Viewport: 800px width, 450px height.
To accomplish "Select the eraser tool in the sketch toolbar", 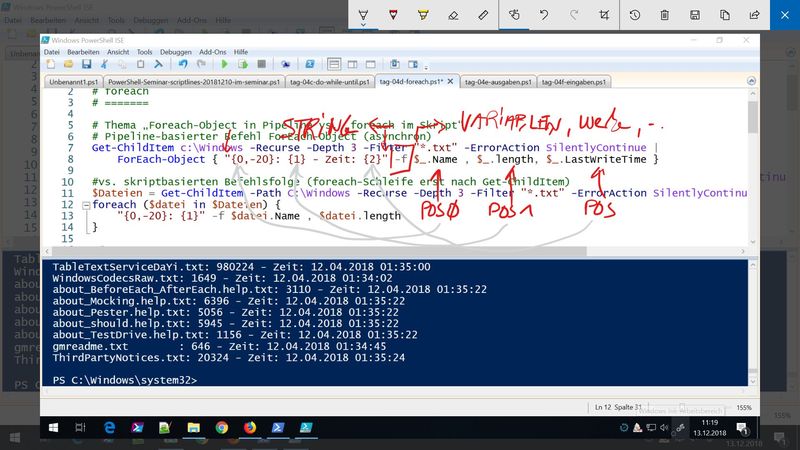I will point(453,15).
